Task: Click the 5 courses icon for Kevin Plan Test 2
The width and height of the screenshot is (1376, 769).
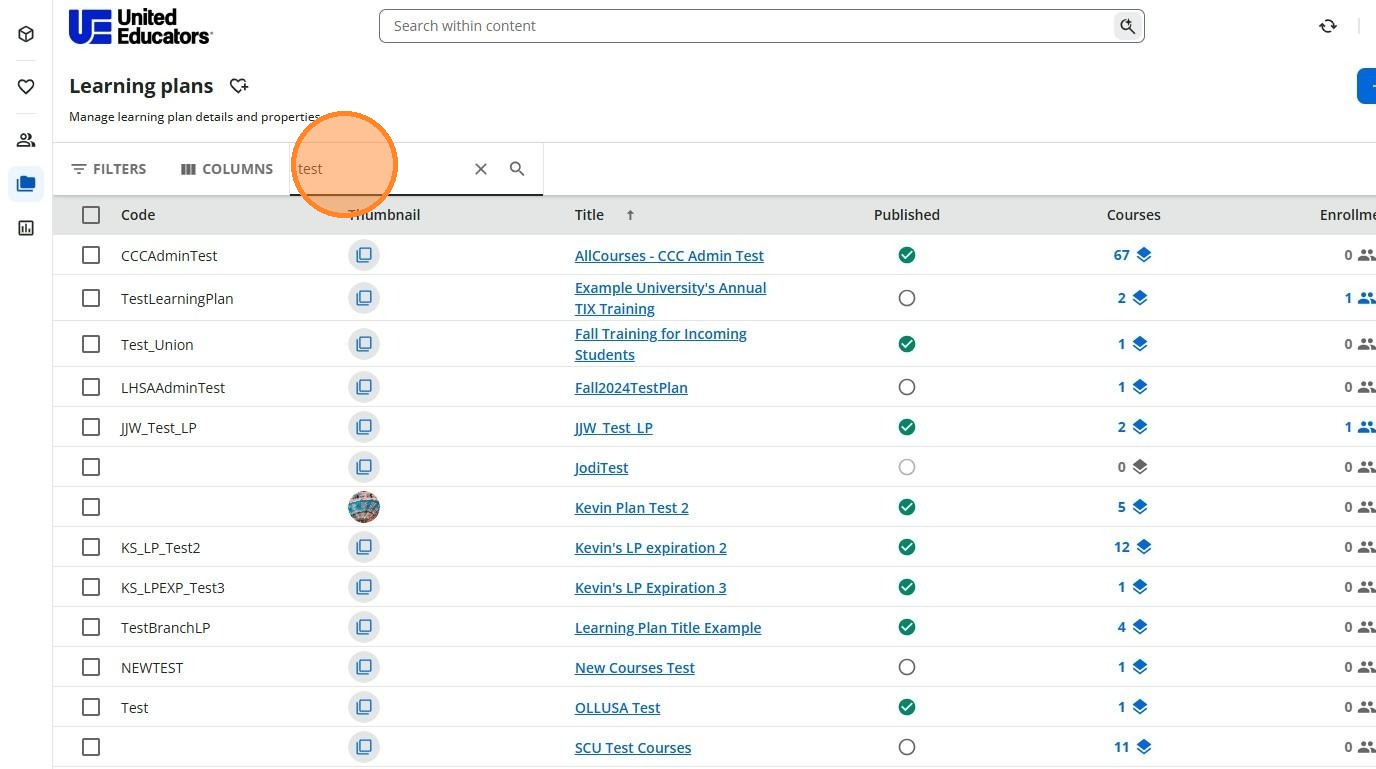Action: [x=1140, y=507]
